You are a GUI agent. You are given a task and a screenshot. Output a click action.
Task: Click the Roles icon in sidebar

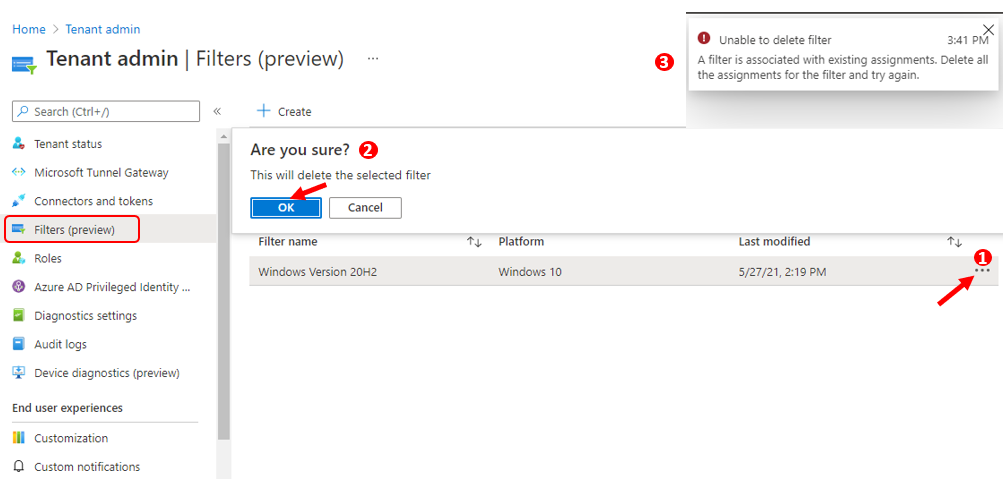point(19,258)
